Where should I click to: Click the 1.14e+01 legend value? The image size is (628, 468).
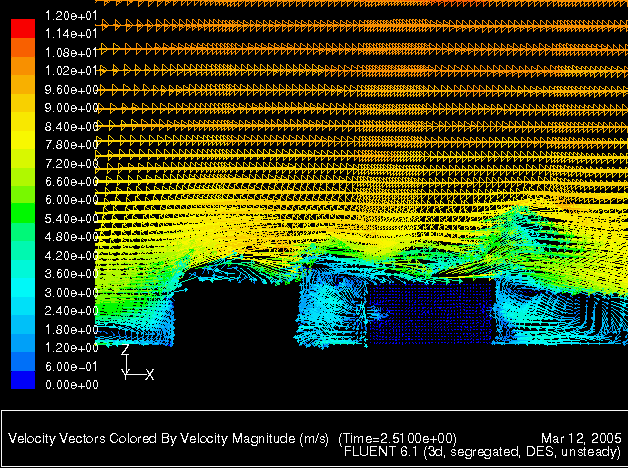71,34
